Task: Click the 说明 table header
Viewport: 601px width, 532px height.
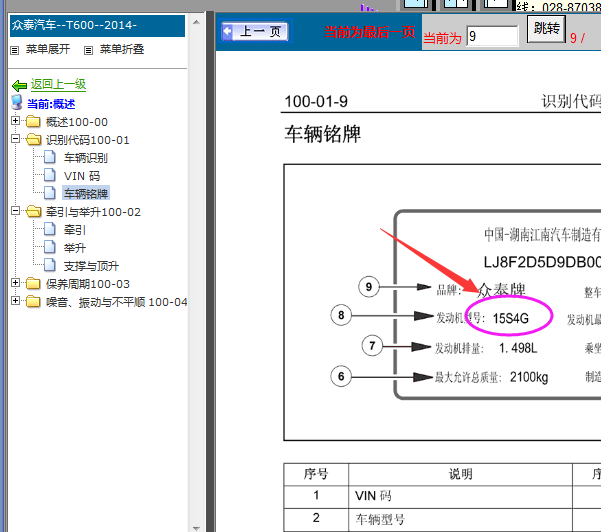Action: point(460,475)
